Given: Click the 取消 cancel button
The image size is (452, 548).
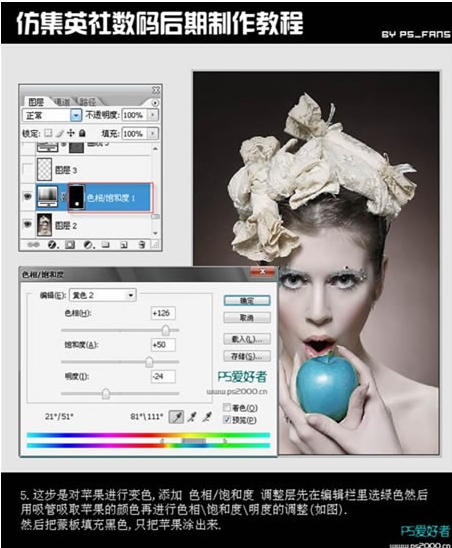Looking at the screenshot, I should (x=247, y=318).
